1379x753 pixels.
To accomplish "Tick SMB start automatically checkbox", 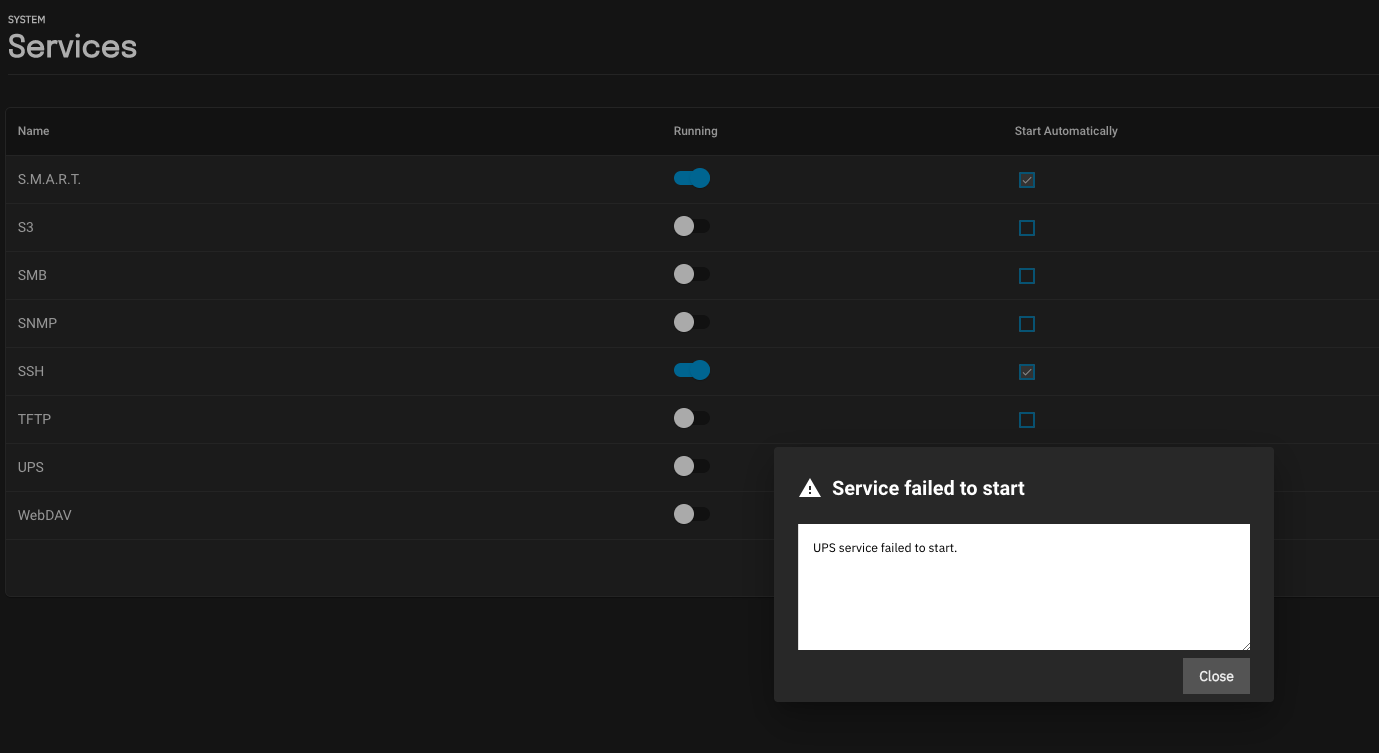I will tap(1027, 276).
